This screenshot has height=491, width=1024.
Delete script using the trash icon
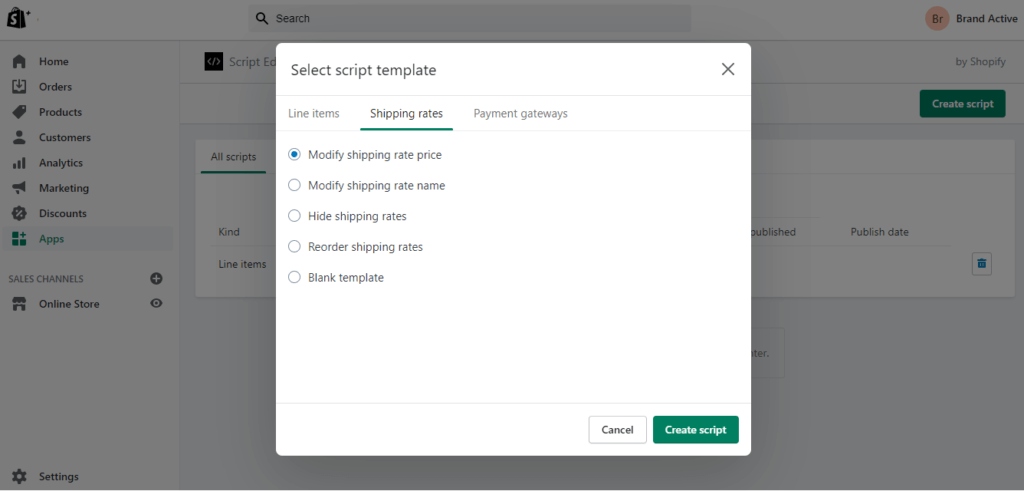[x=981, y=263]
